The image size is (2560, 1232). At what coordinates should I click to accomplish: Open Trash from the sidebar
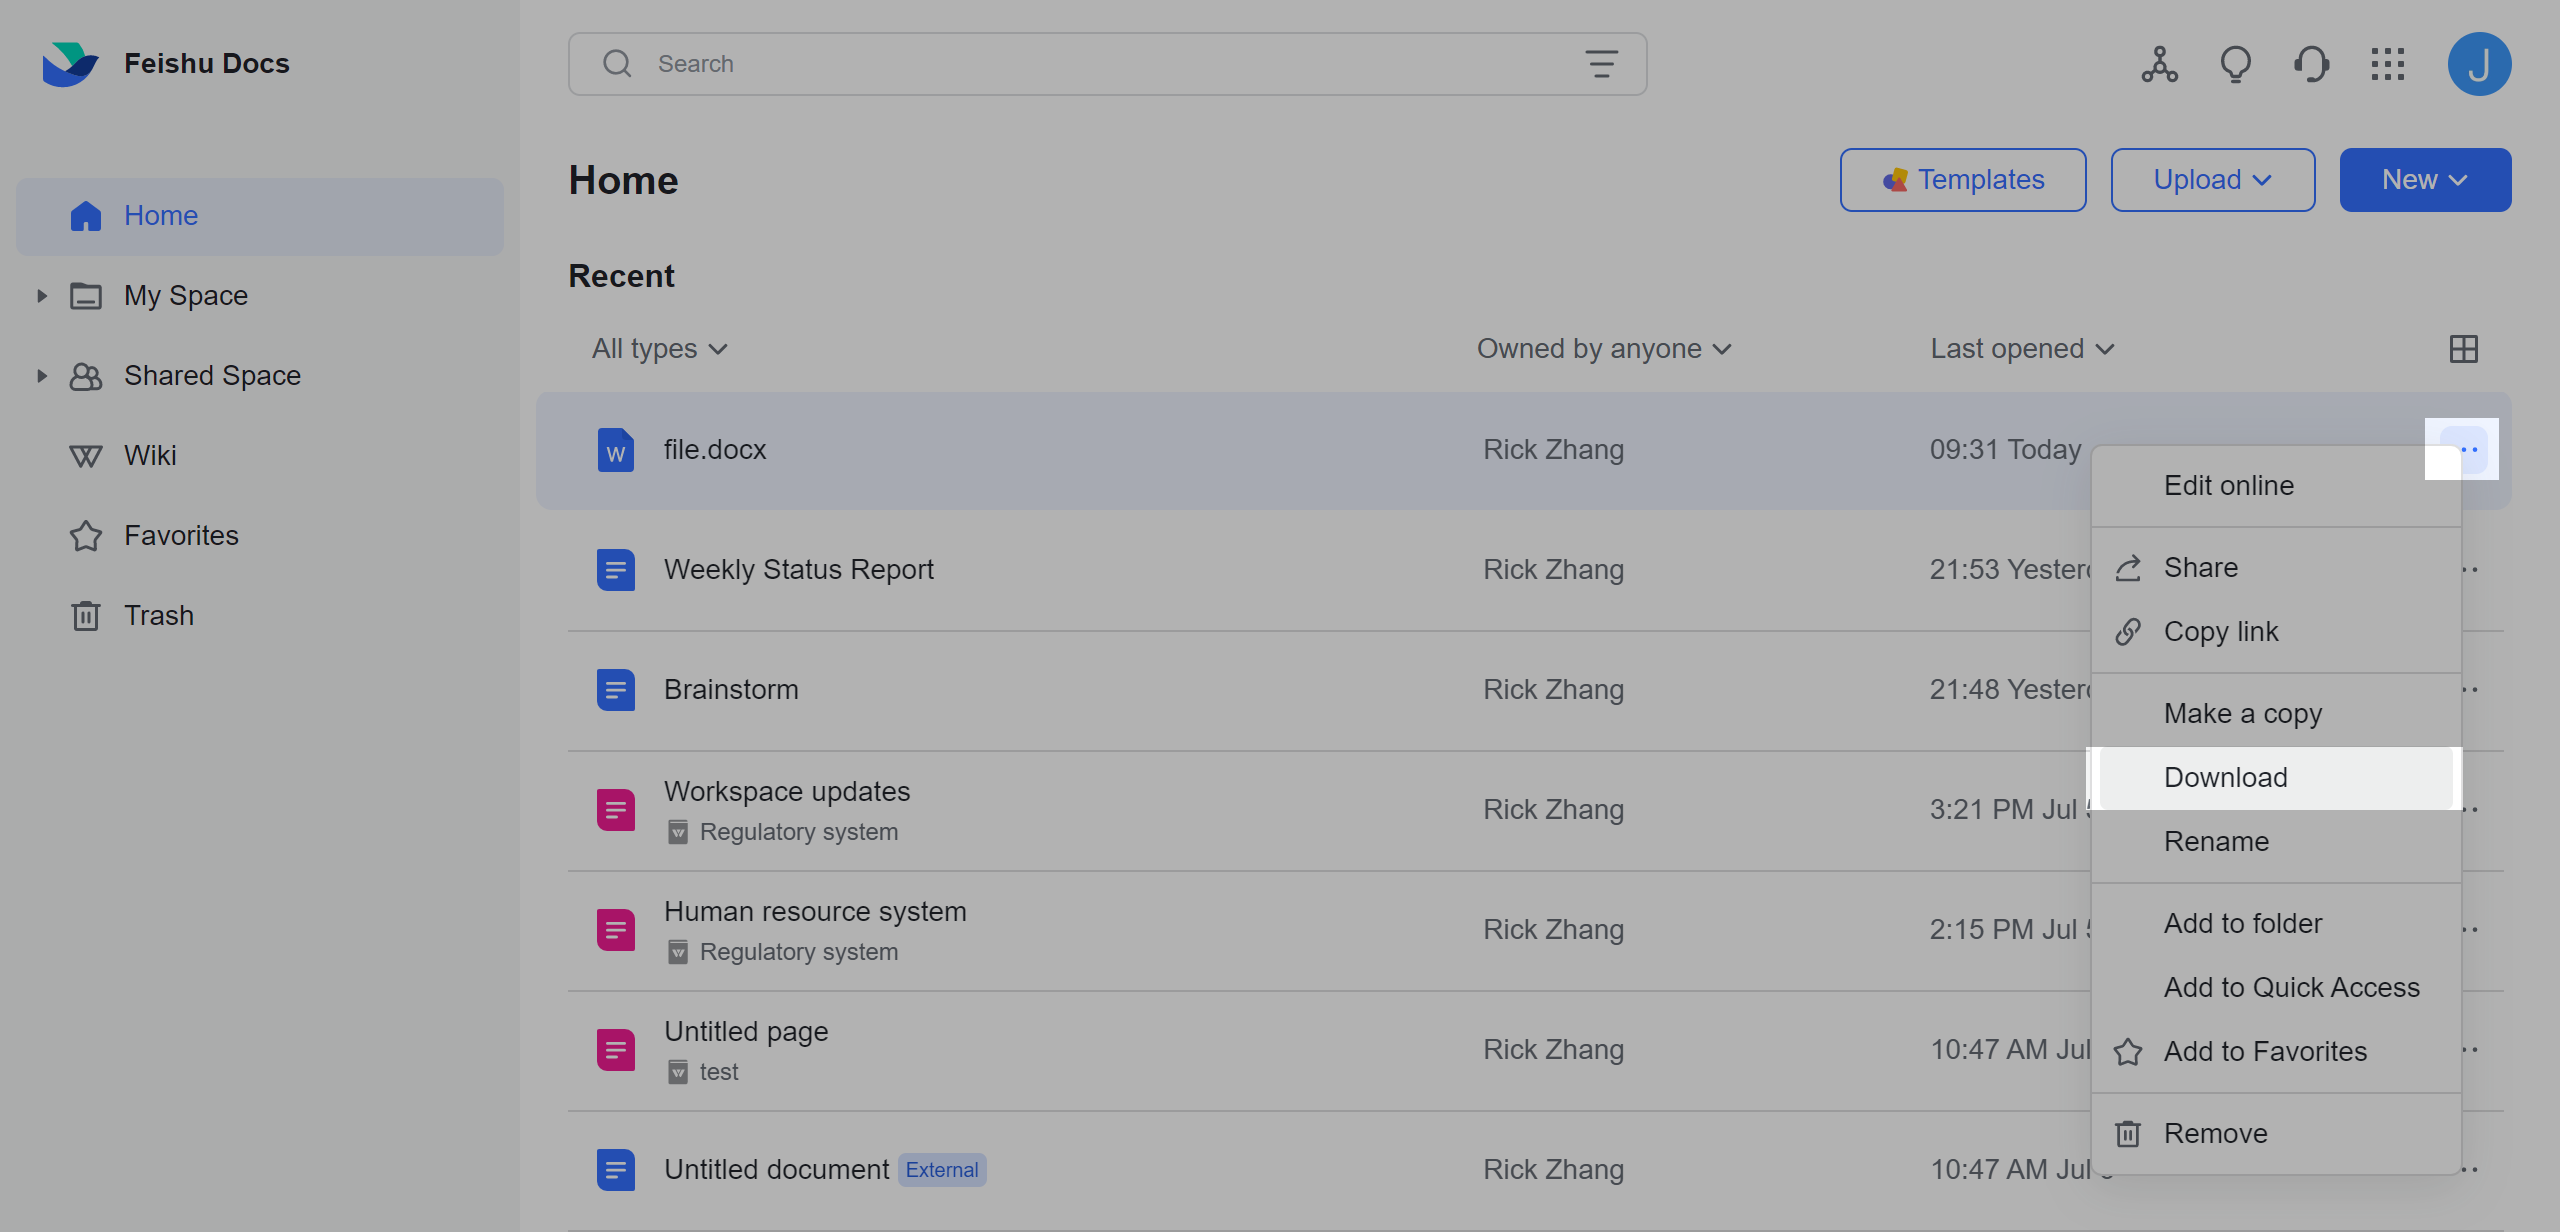coord(158,615)
